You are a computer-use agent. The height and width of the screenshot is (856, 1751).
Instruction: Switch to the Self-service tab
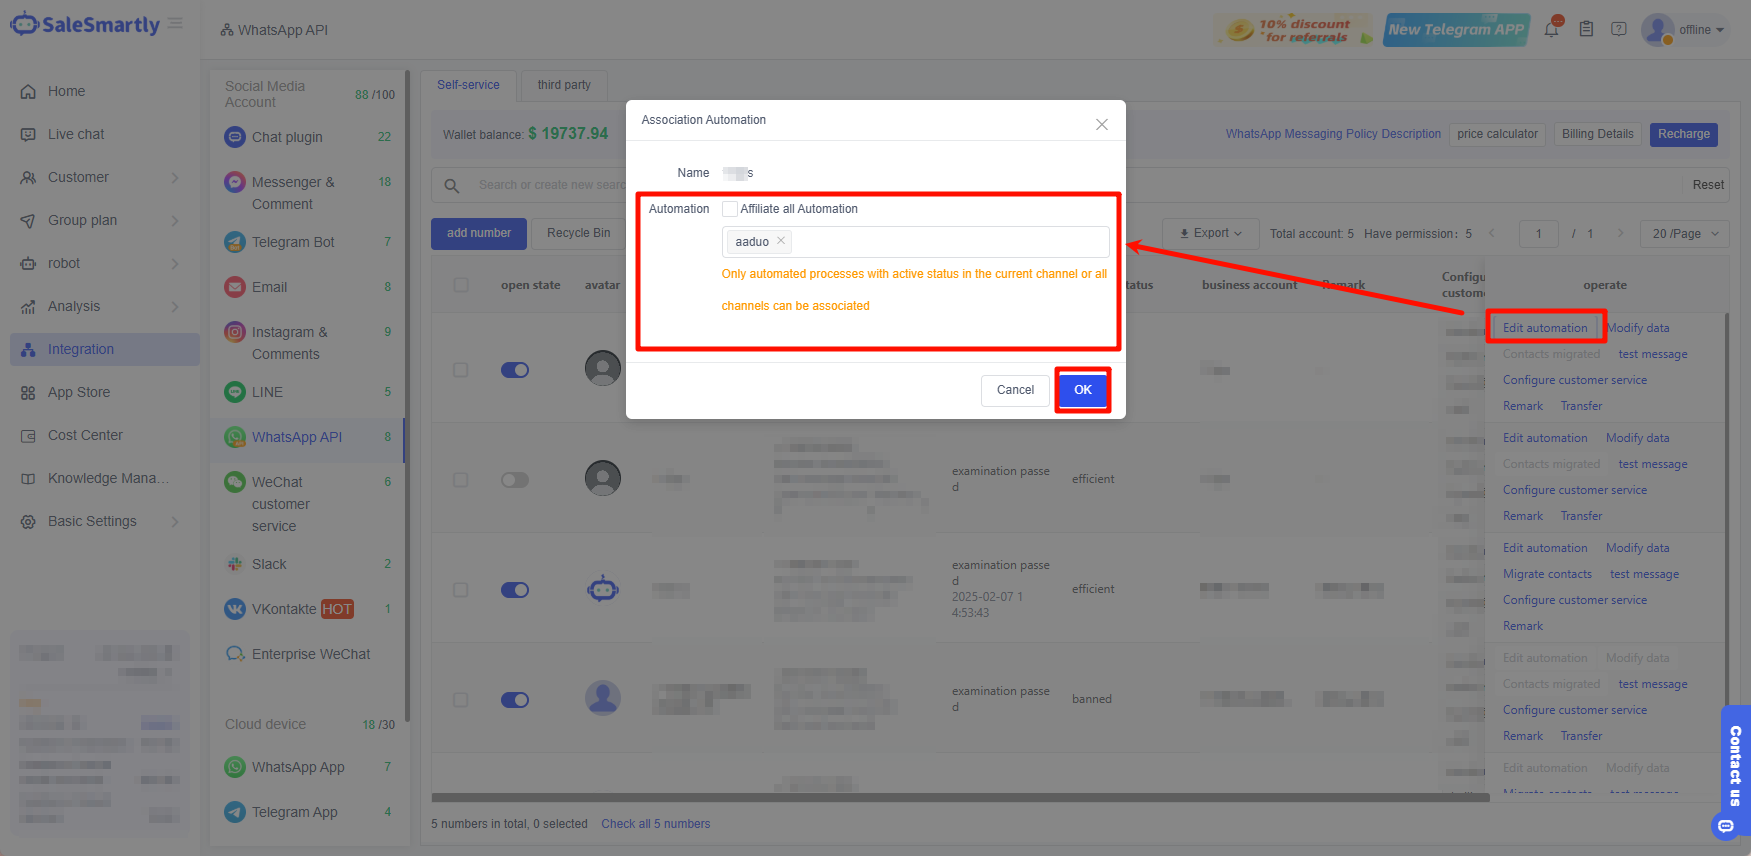[x=468, y=85]
